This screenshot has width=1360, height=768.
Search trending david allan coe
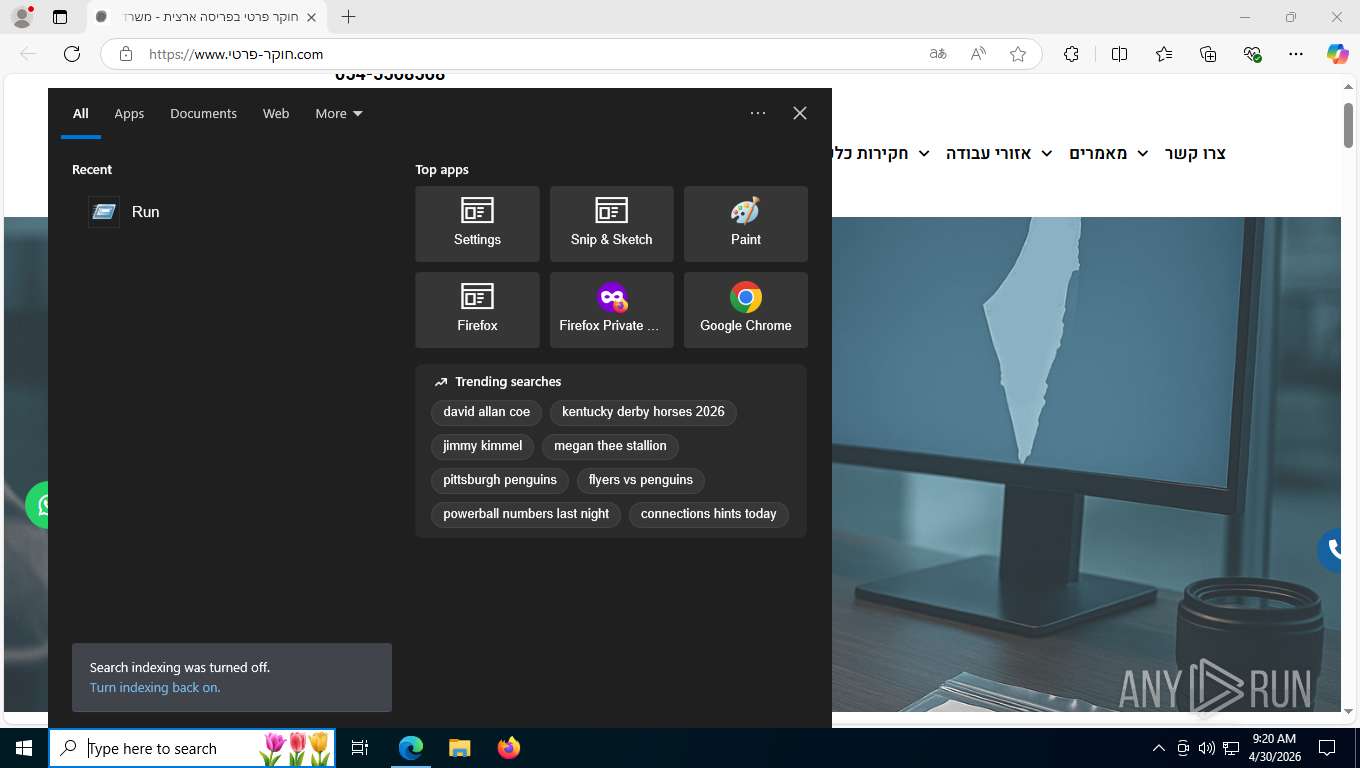tap(487, 412)
